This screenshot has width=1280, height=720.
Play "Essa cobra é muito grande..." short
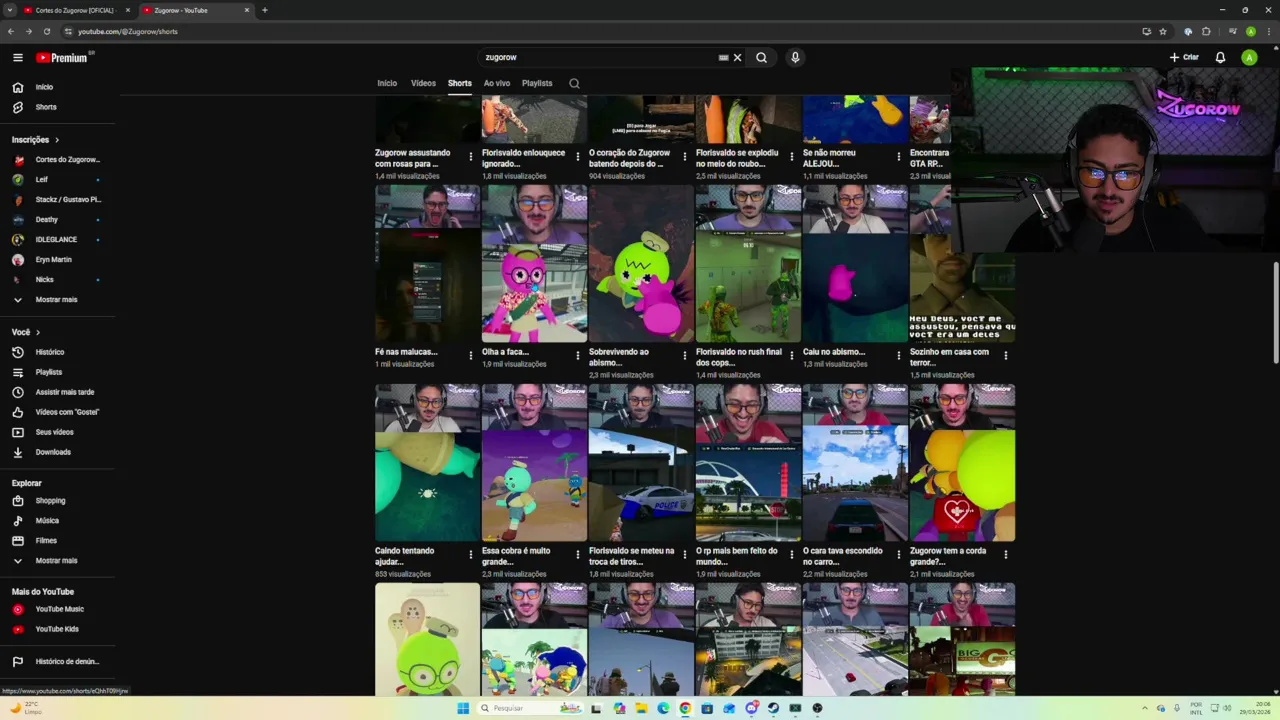534,463
